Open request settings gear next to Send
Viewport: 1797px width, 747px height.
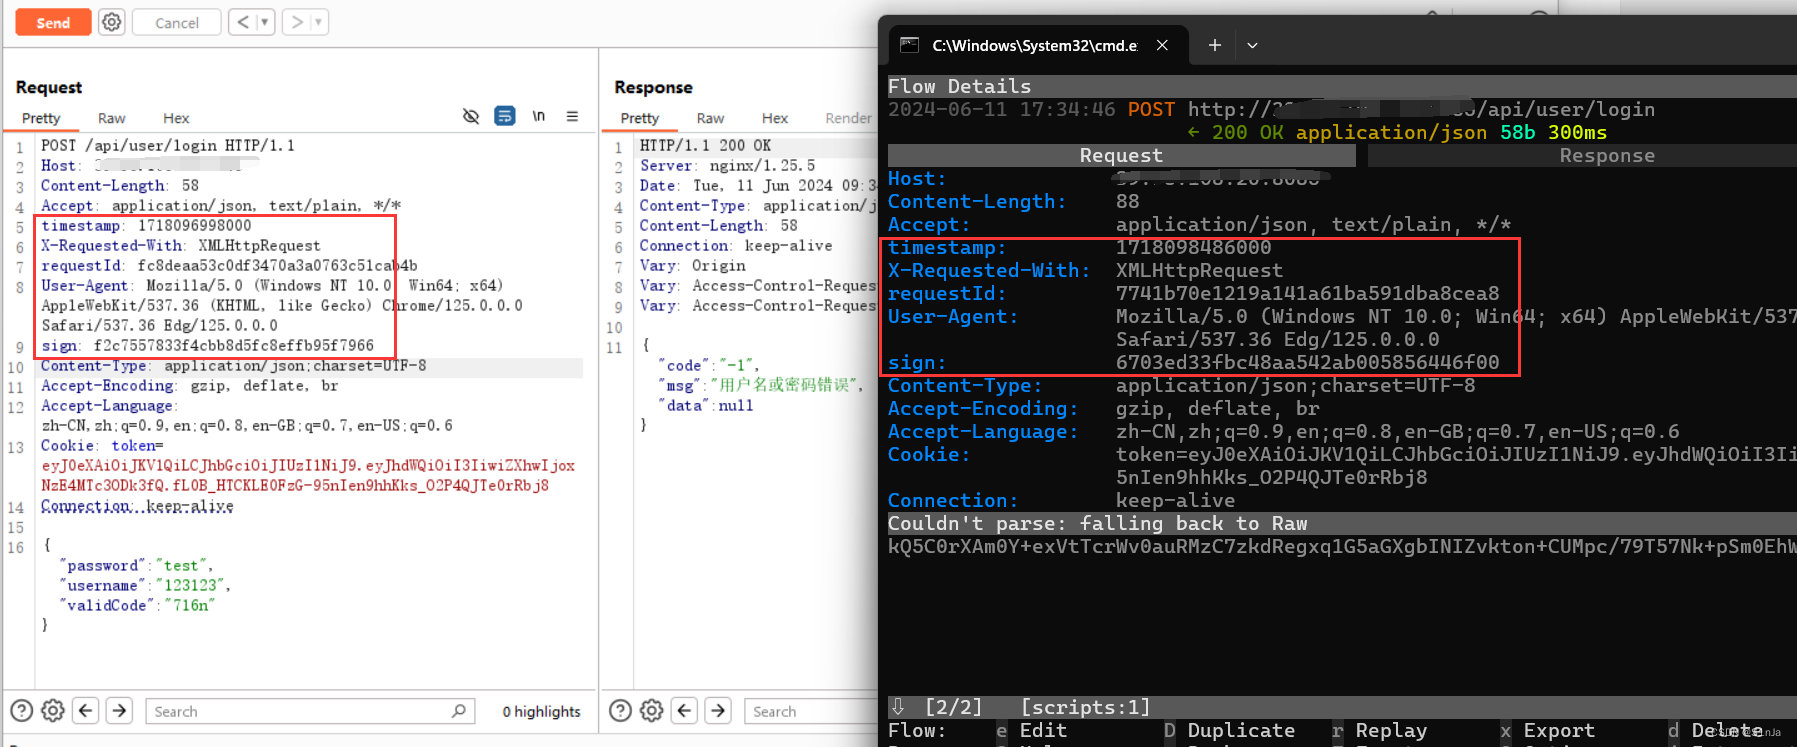(x=112, y=22)
